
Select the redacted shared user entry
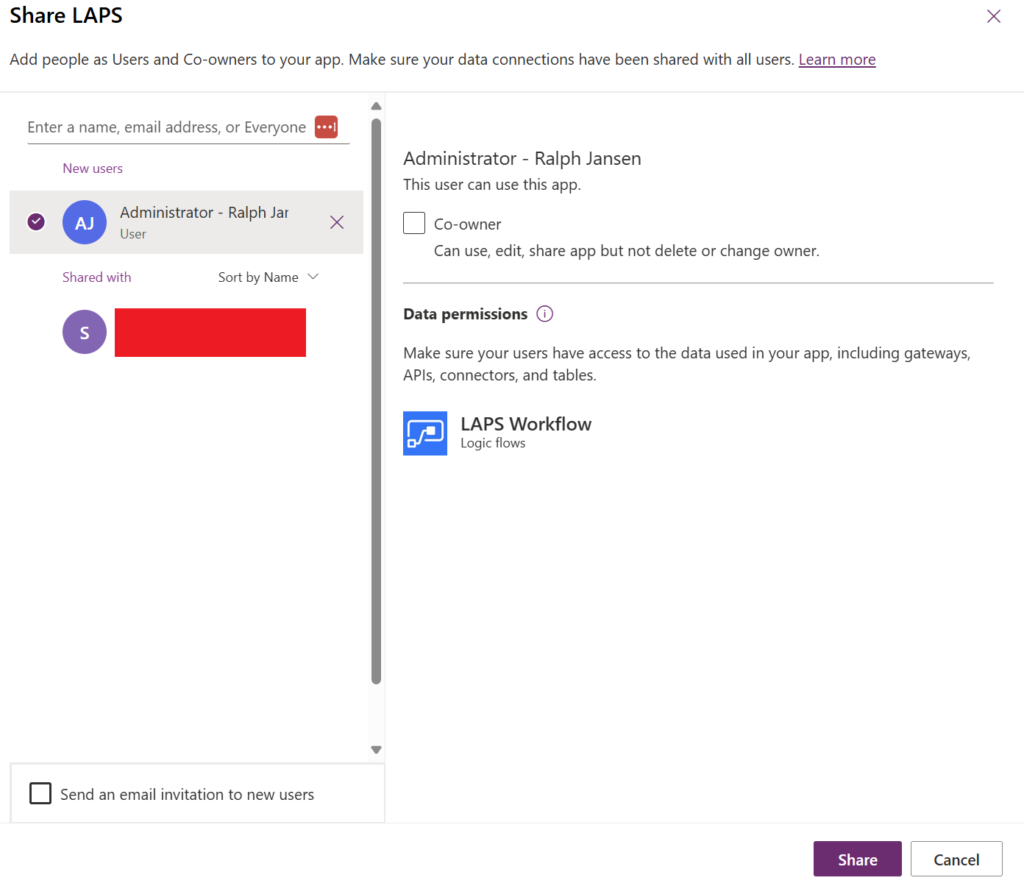(210, 332)
